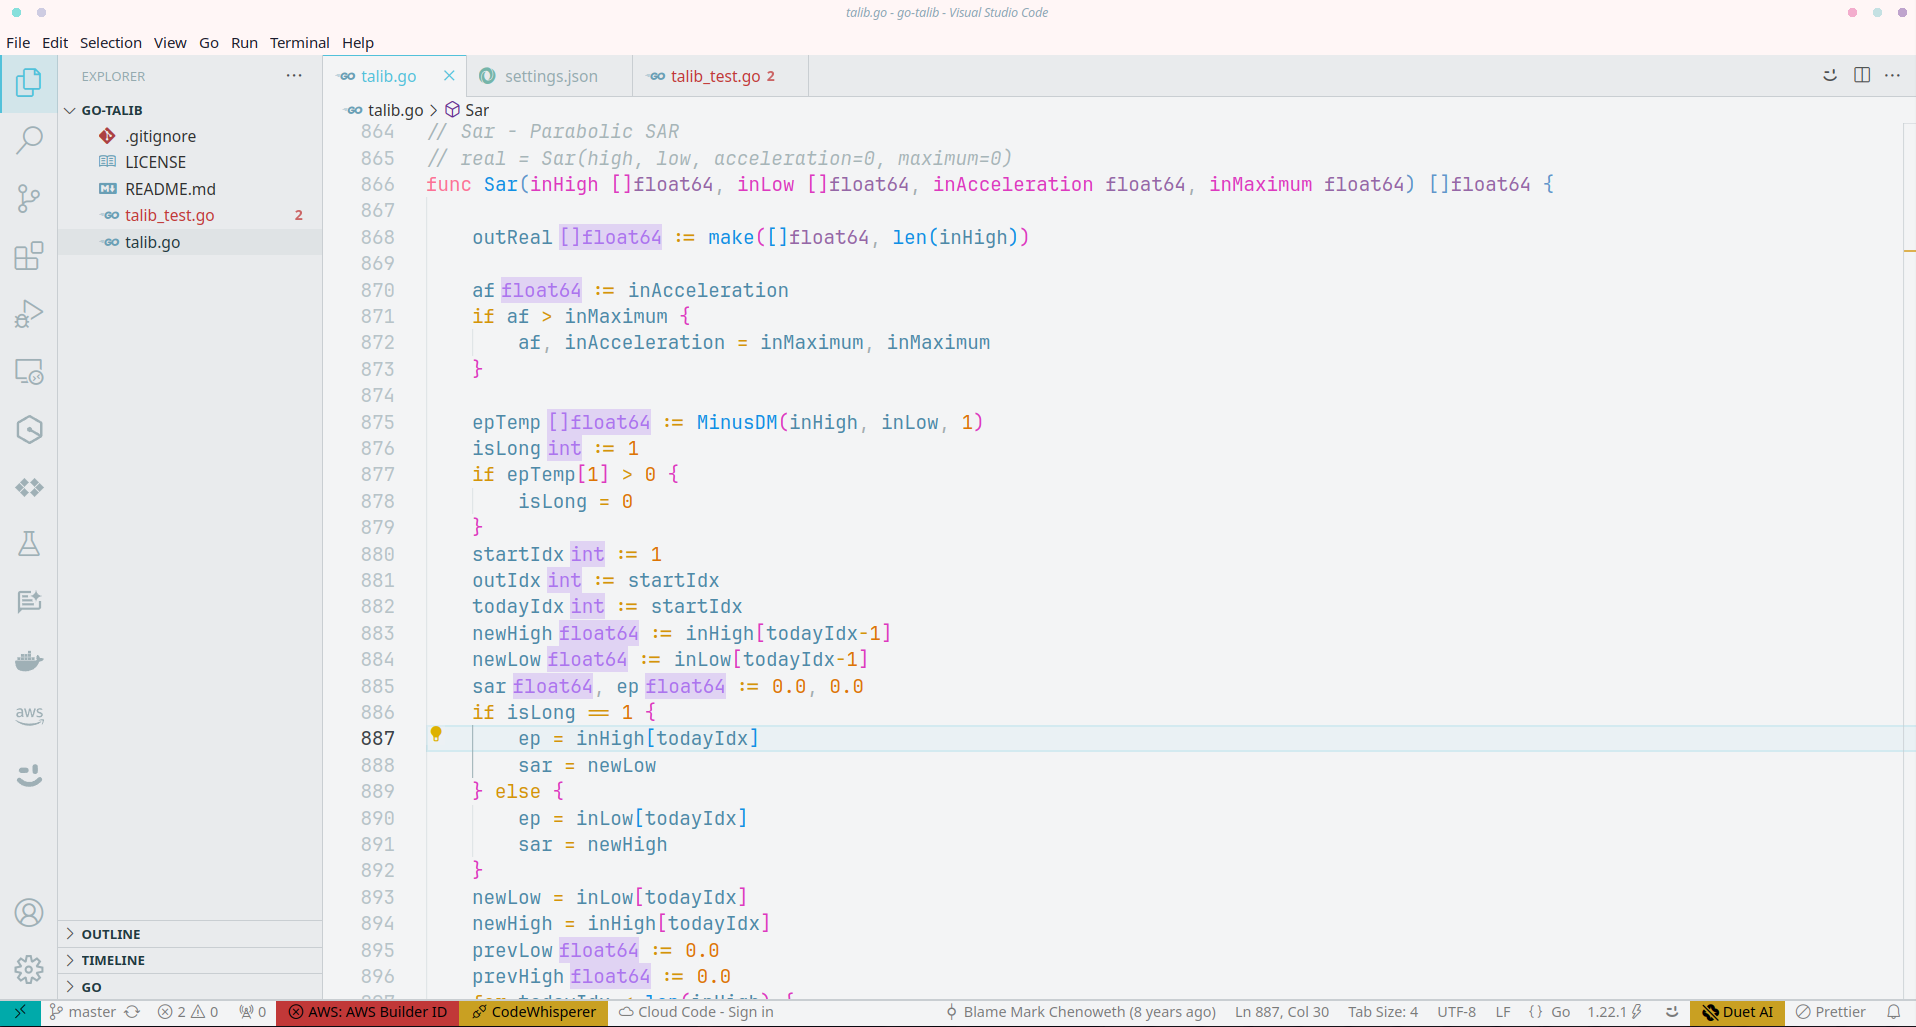1916x1027 pixels.
Task: Toggle Prettier formatter status
Action: 1830,1012
